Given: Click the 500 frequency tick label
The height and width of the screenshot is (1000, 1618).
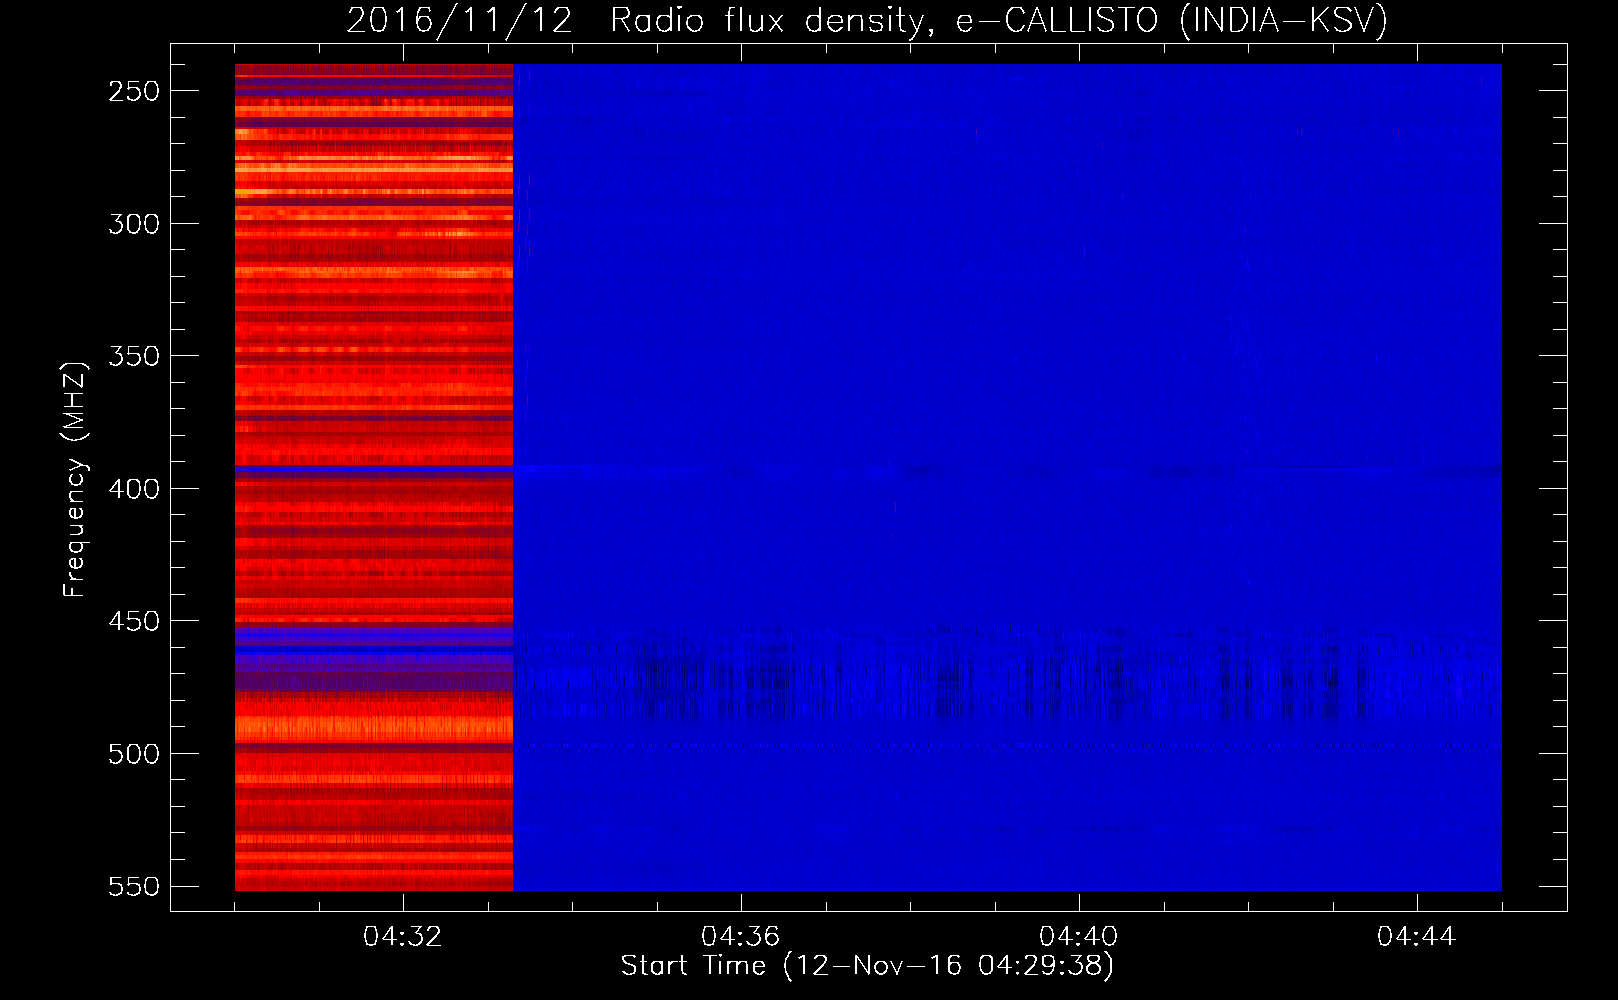Looking at the screenshot, I should (x=134, y=754).
